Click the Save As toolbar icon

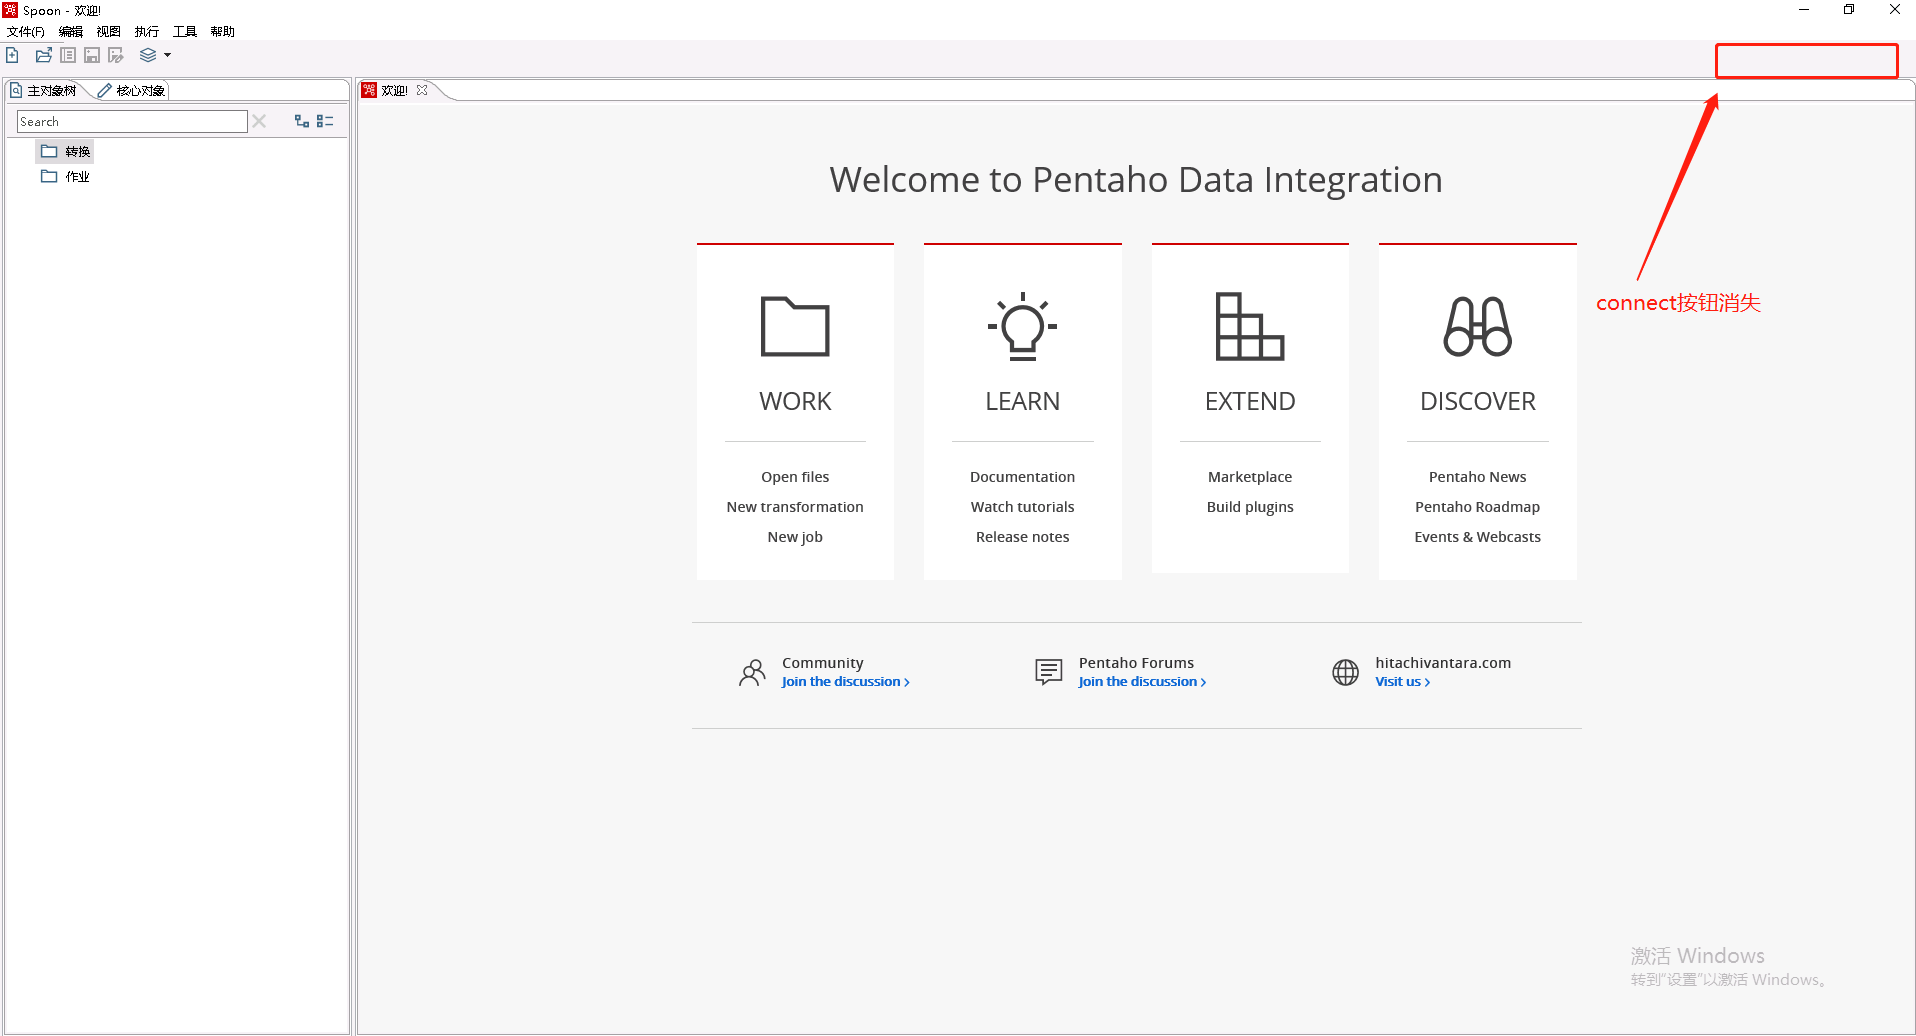pyautogui.click(x=116, y=55)
